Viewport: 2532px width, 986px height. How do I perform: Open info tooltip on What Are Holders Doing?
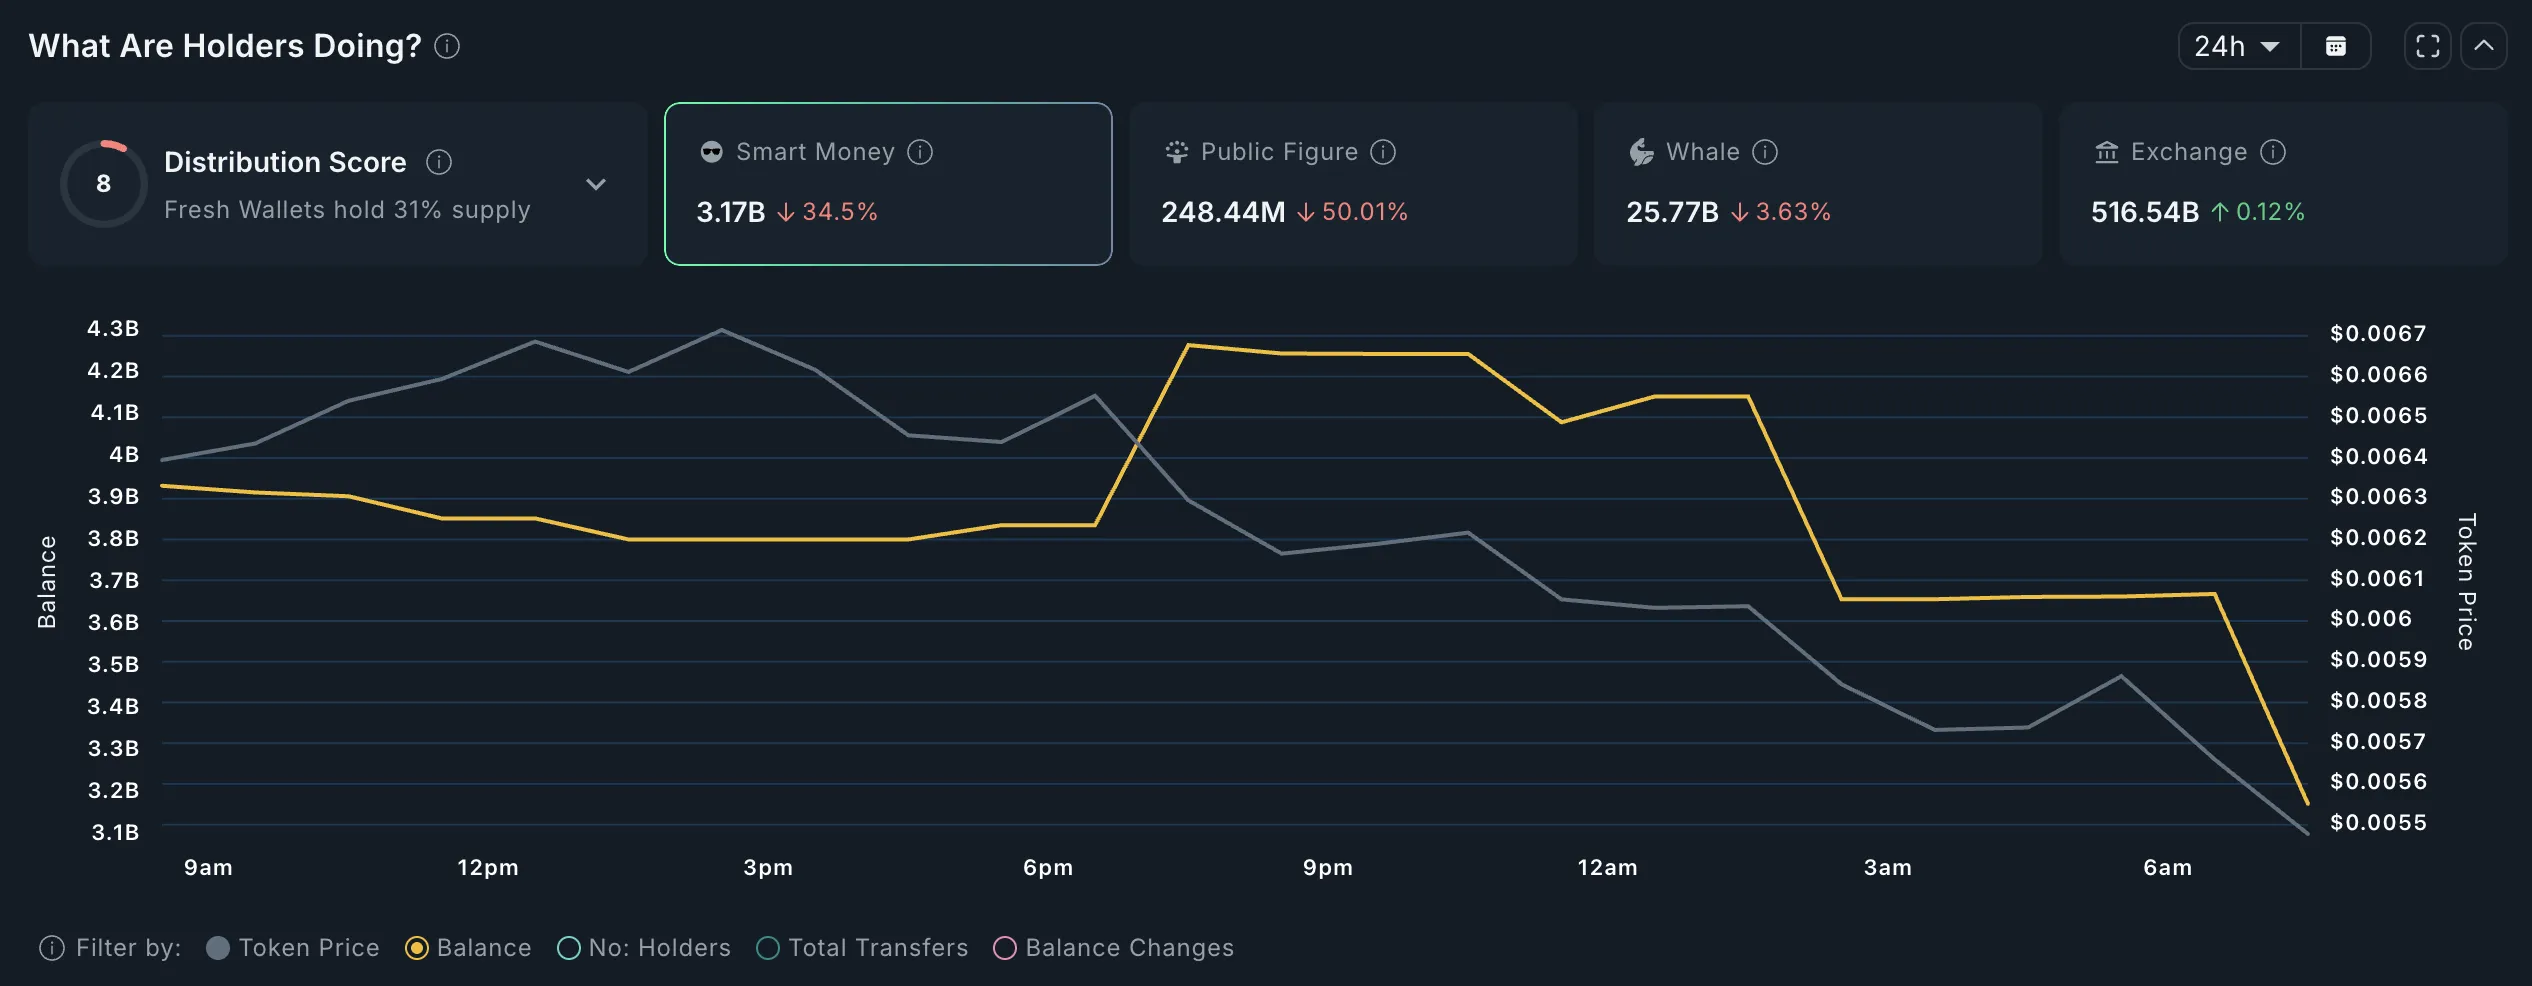[447, 46]
